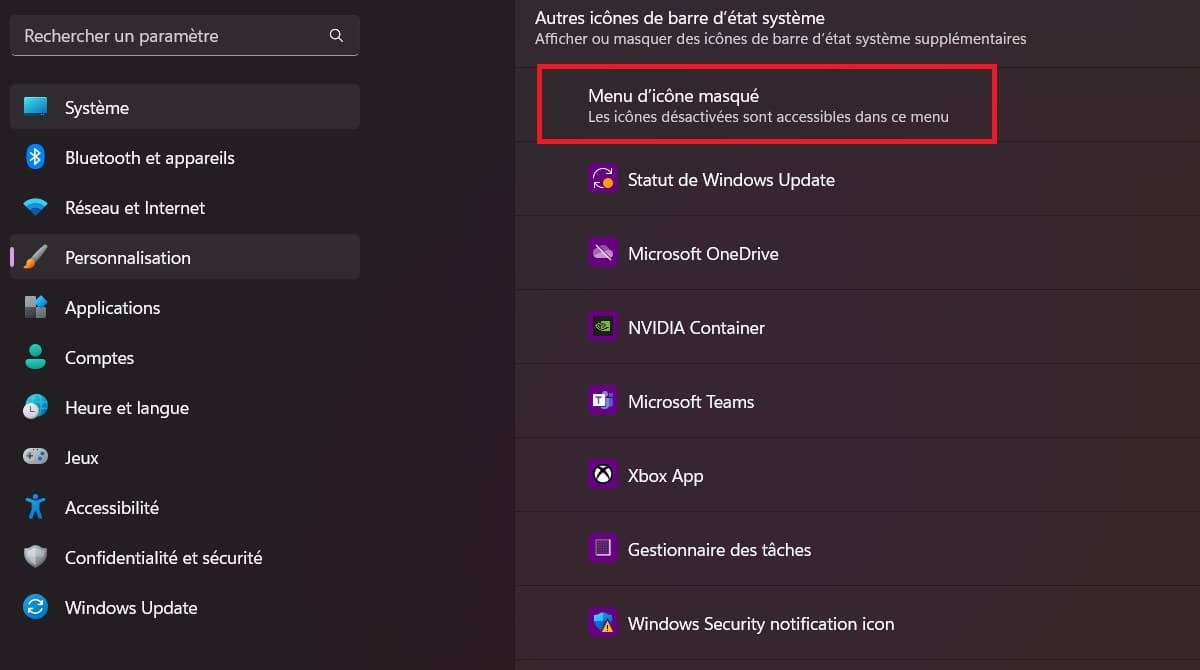Open Bluetooth et appareils settings

tap(185, 157)
